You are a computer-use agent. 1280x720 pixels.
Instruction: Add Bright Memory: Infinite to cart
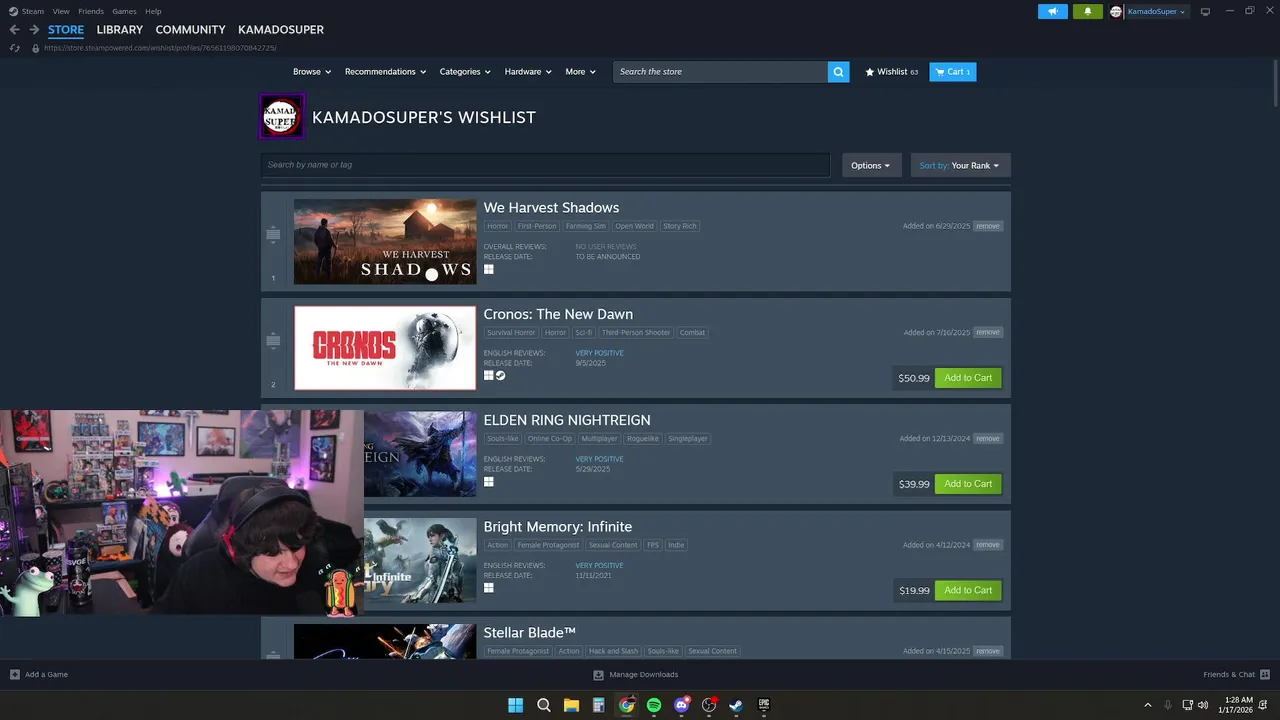[968, 590]
